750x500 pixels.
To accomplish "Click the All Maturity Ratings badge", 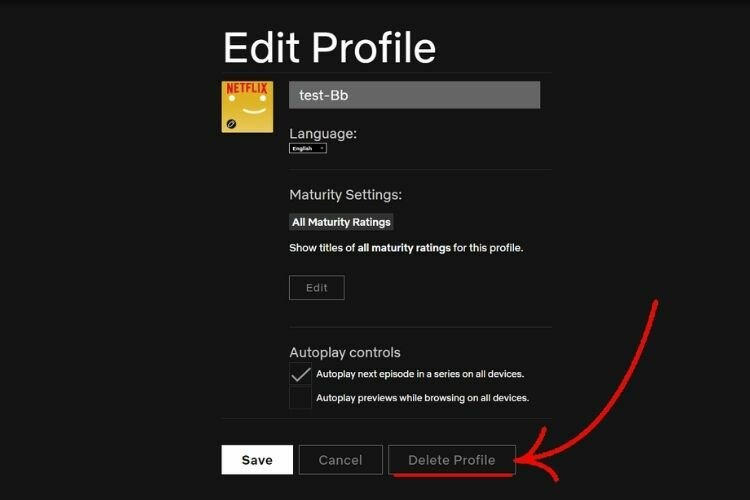I will (x=341, y=222).
